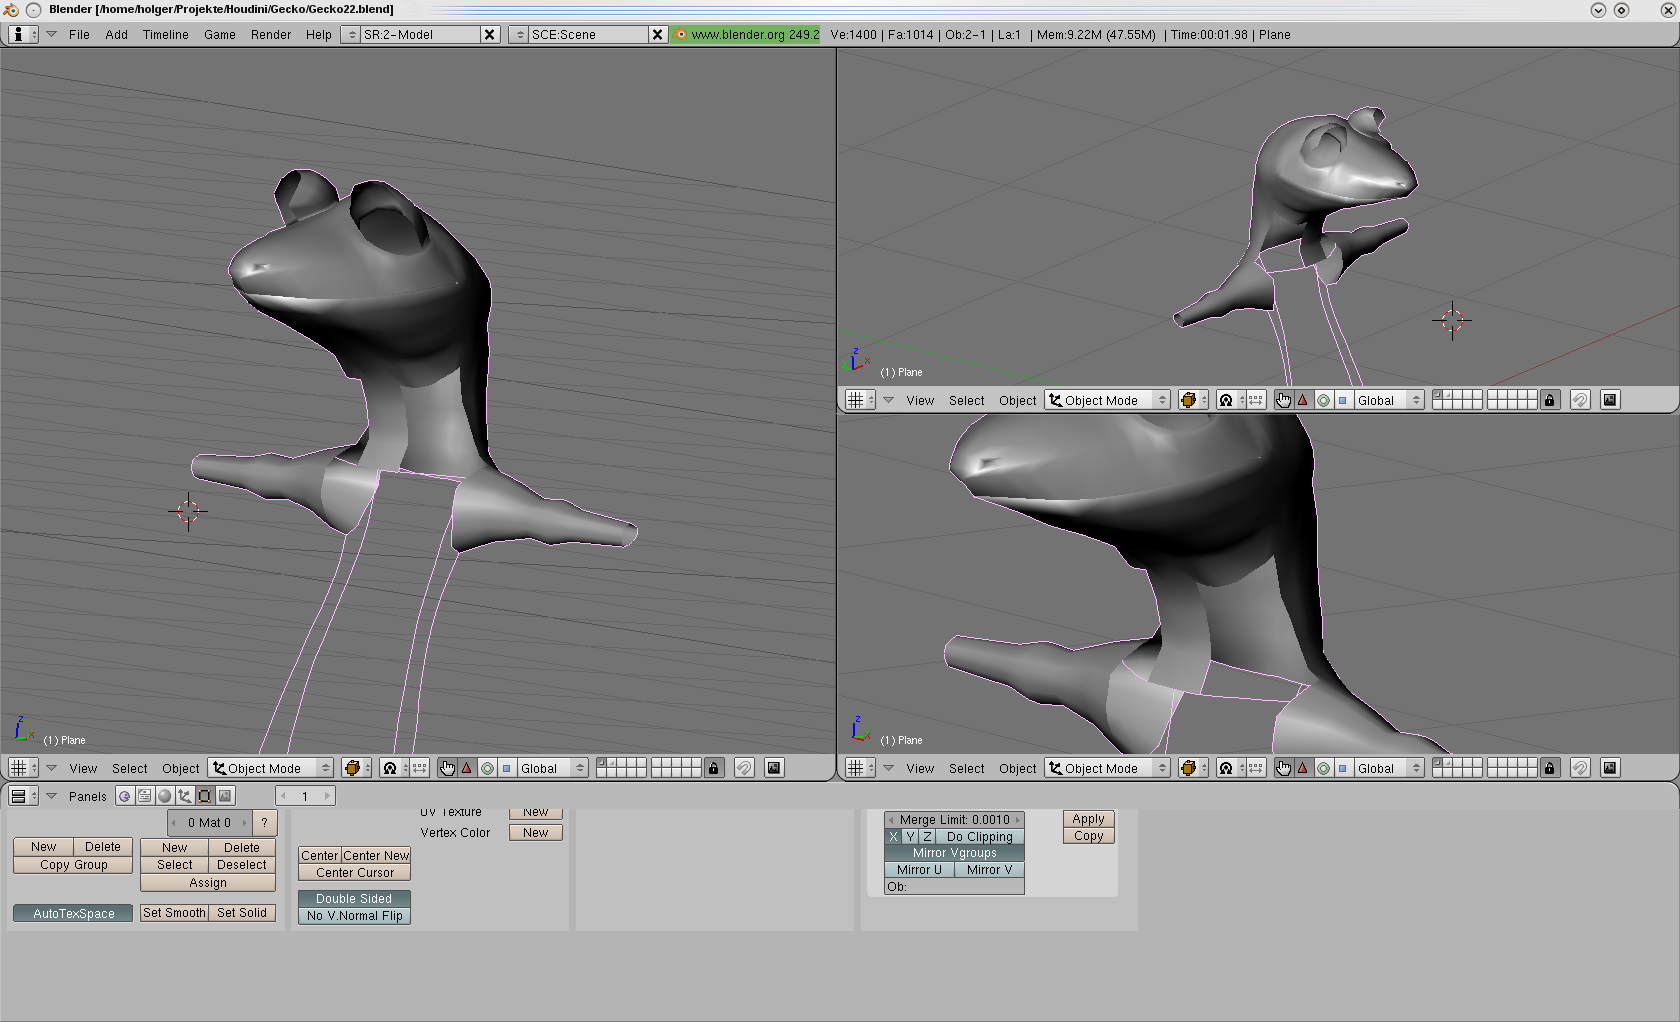
Task: Switch to the Scene context icon in the buttons header
Action: 226,796
